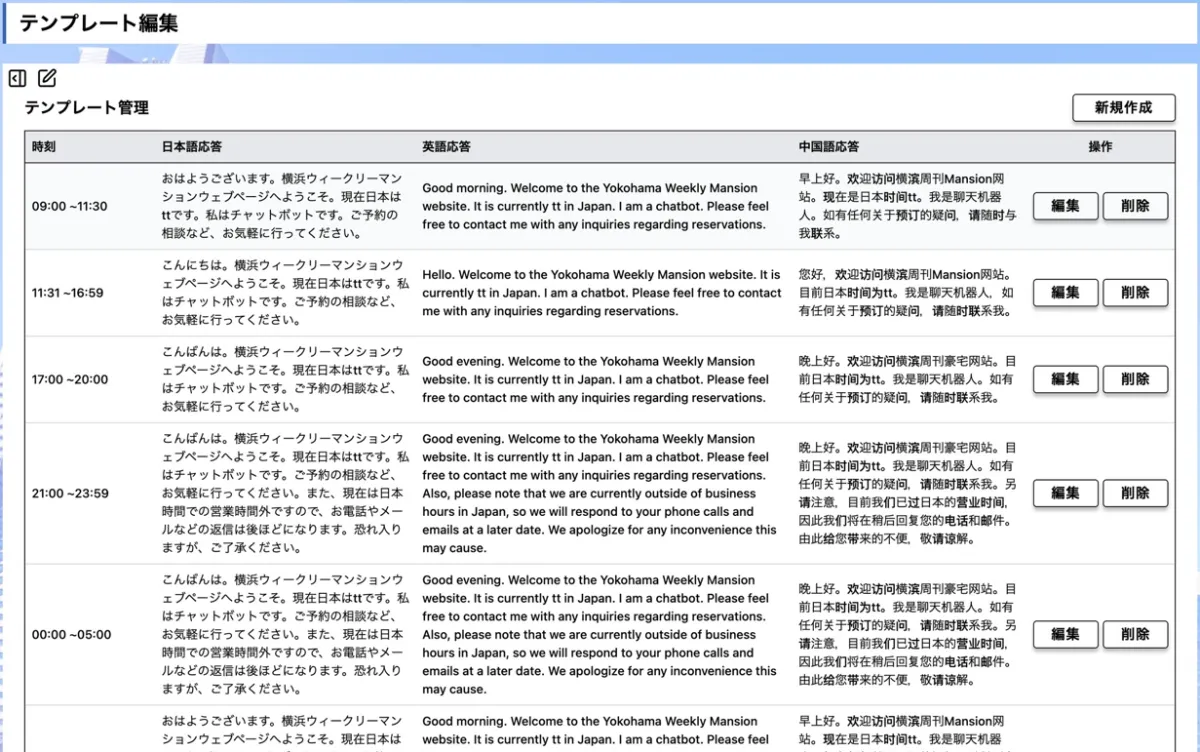Click the 日本語応答 column header
The width and height of the screenshot is (1200, 752).
click(192, 147)
